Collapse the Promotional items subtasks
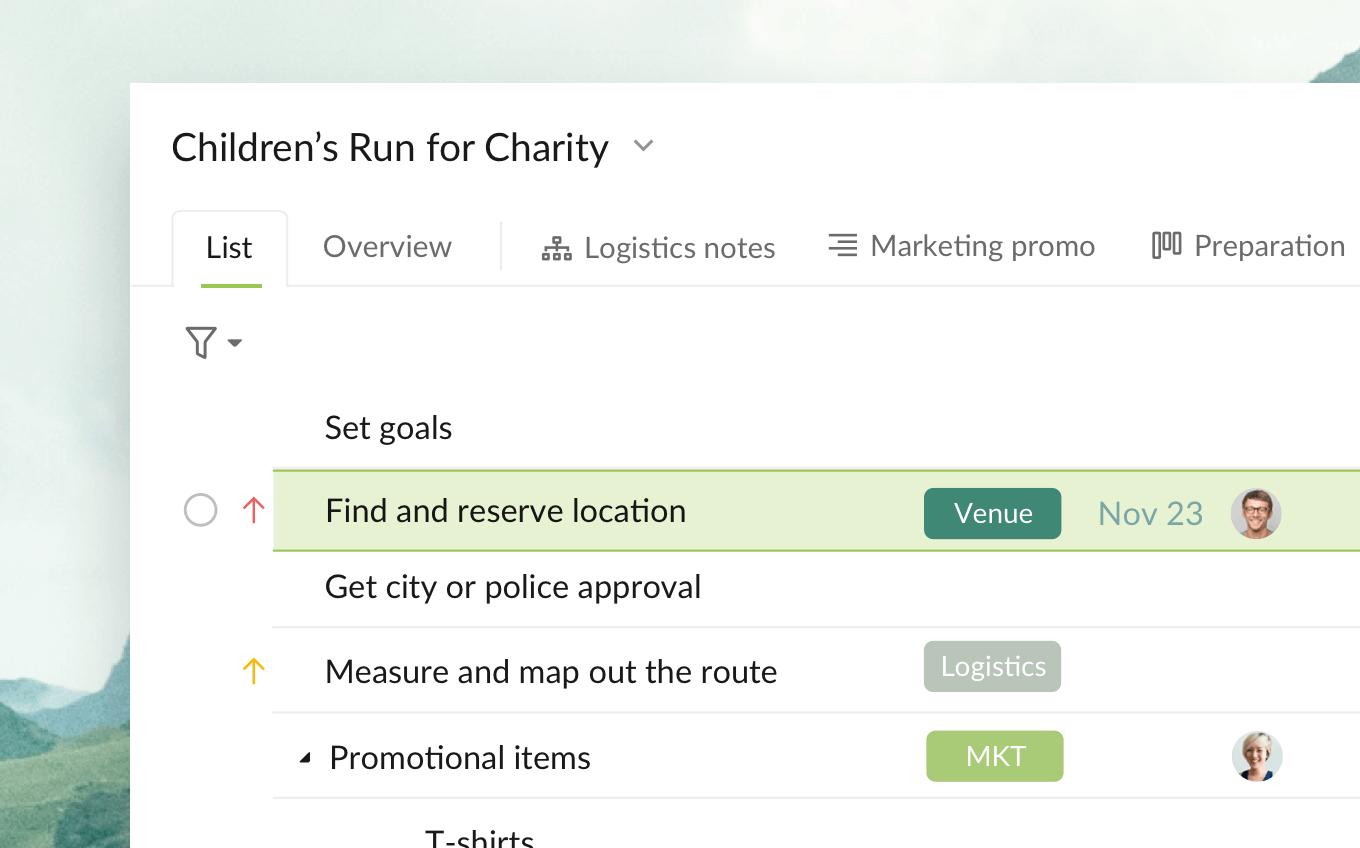Viewport: 1360px width, 848px height. 305,759
